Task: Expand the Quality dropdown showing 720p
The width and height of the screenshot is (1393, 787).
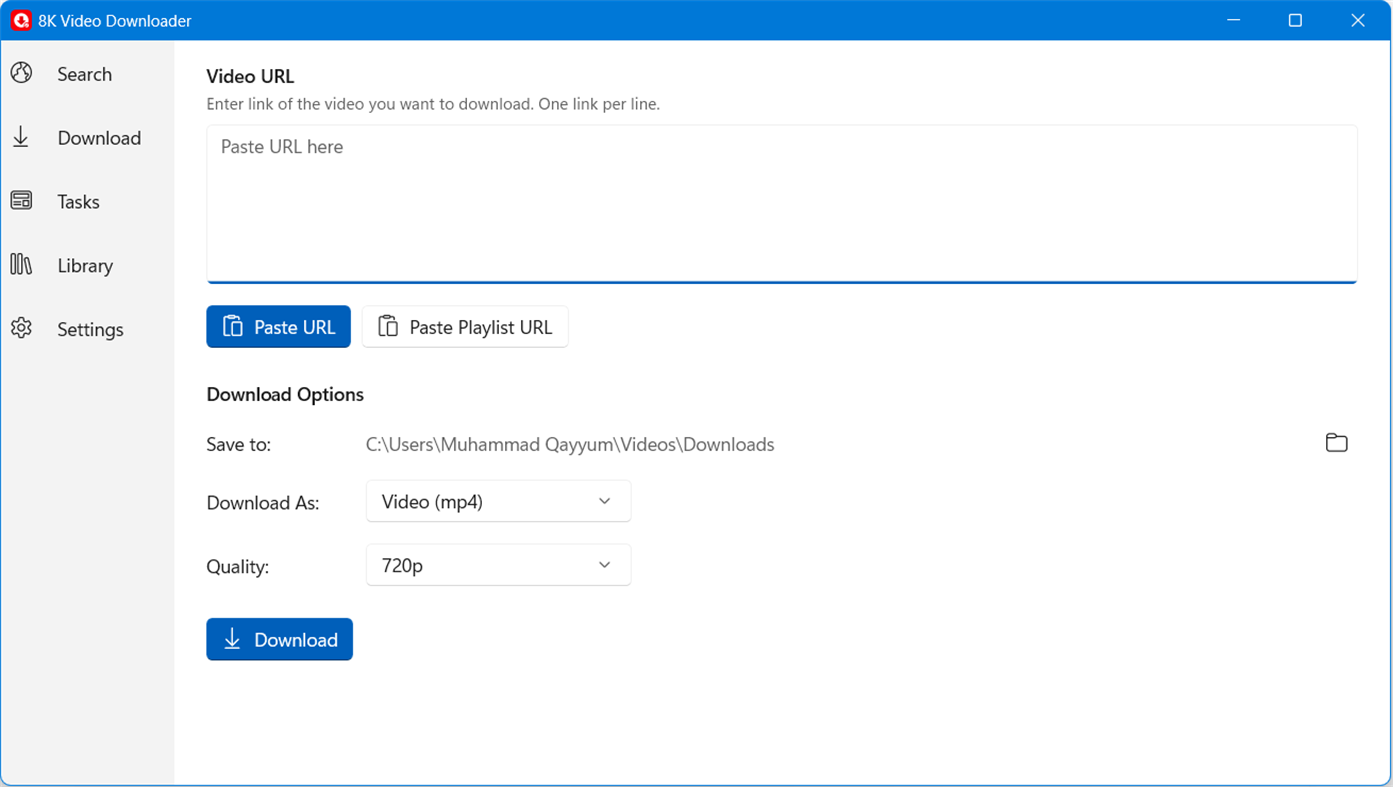Action: (x=497, y=565)
